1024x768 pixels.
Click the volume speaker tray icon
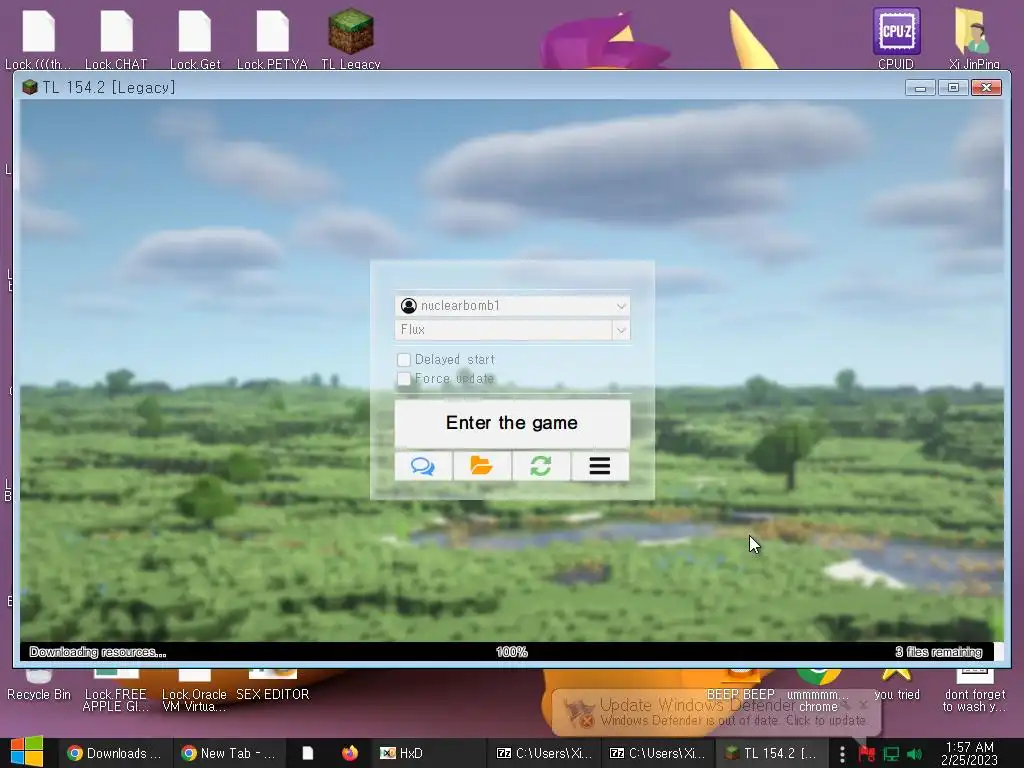[915, 754]
